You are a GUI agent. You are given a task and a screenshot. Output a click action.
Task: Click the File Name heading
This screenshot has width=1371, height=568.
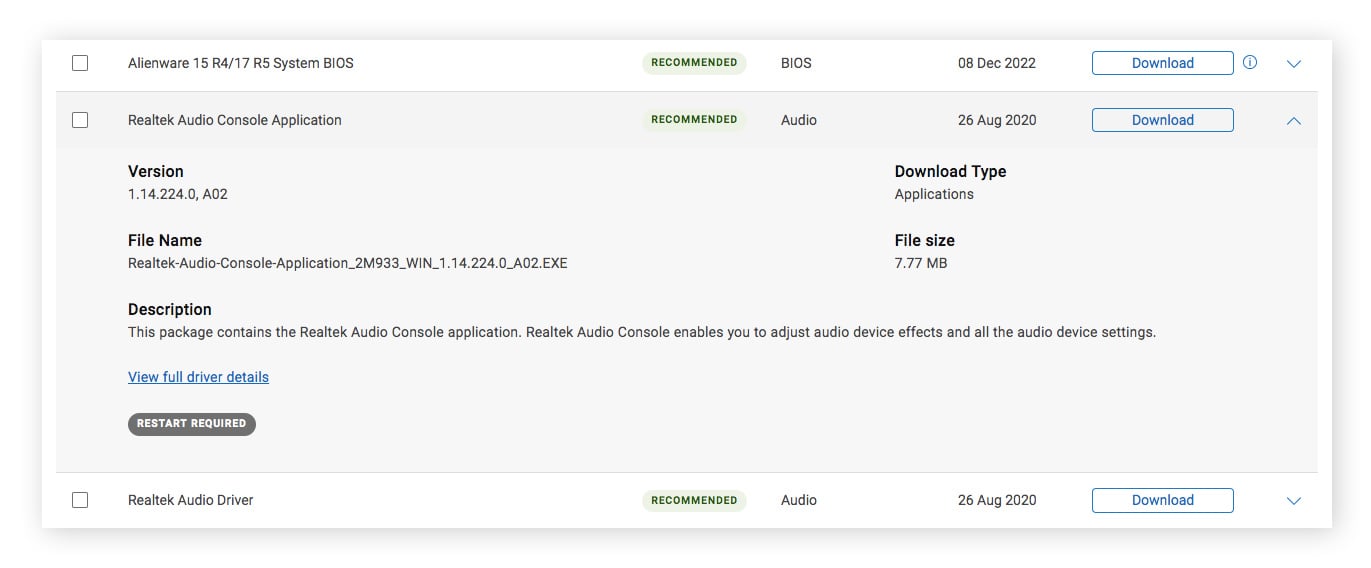(165, 240)
